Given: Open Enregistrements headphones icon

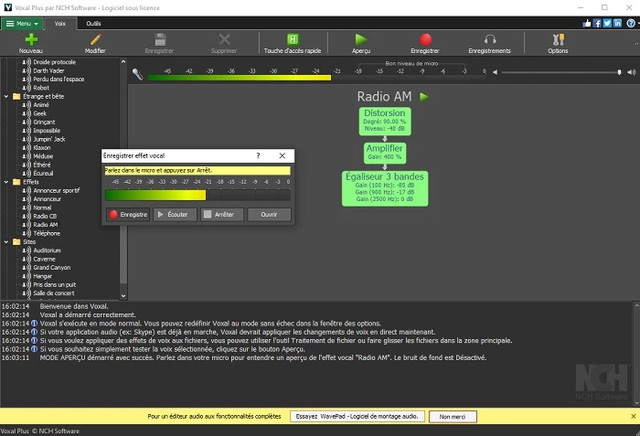Looking at the screenshot, I should click(490, 39).
